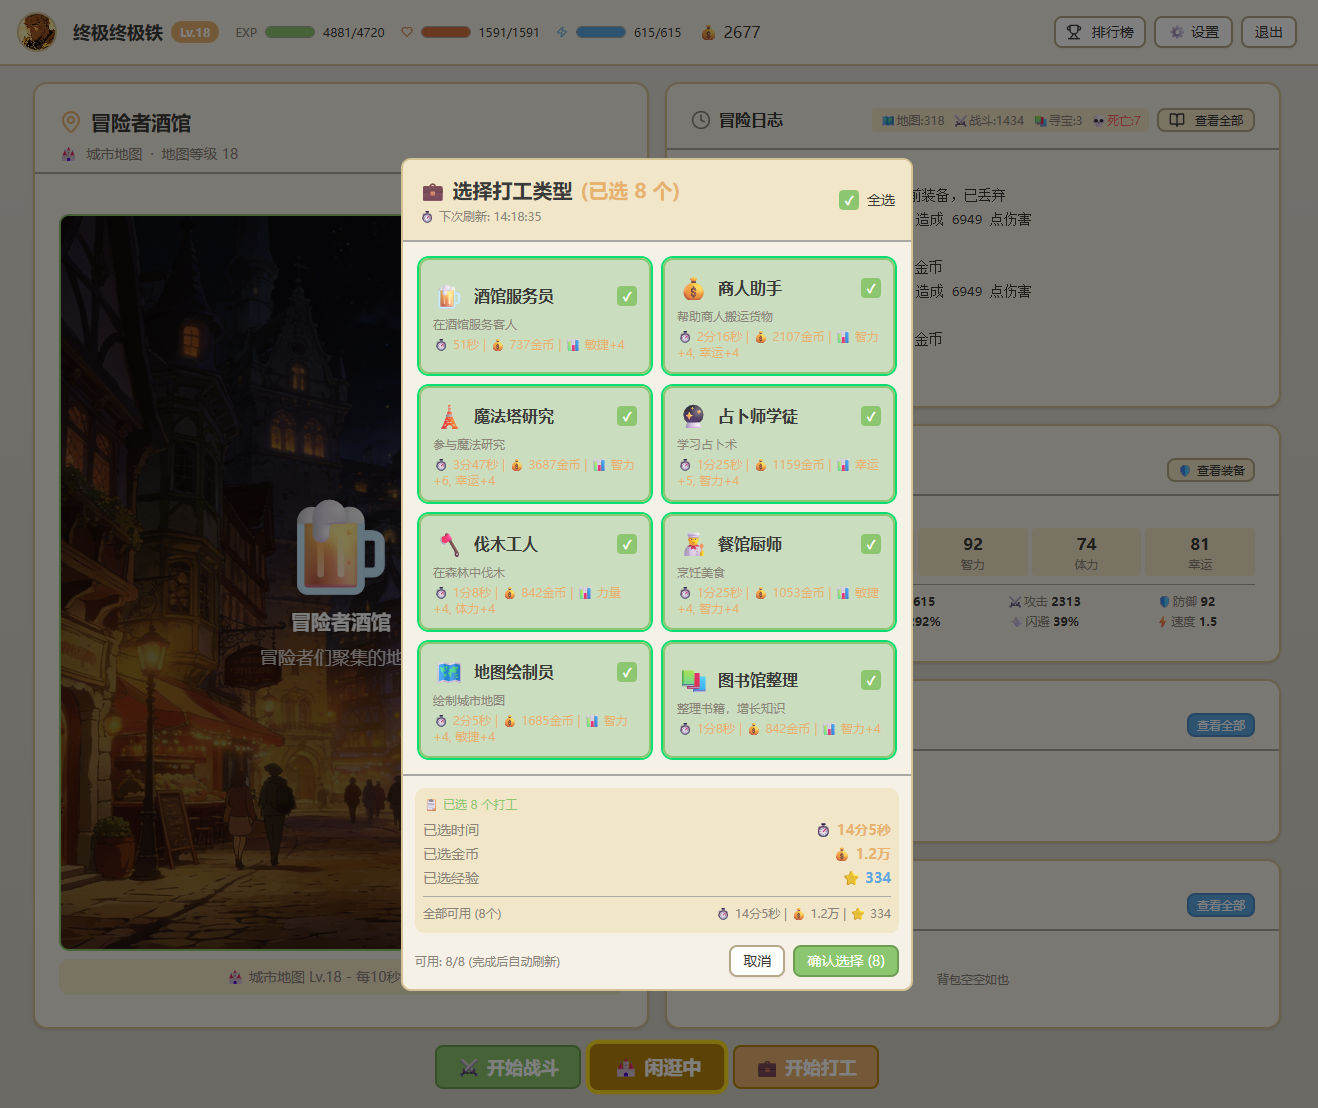
Task: Click the green EXP progress bar
Action: pos(290,32)
